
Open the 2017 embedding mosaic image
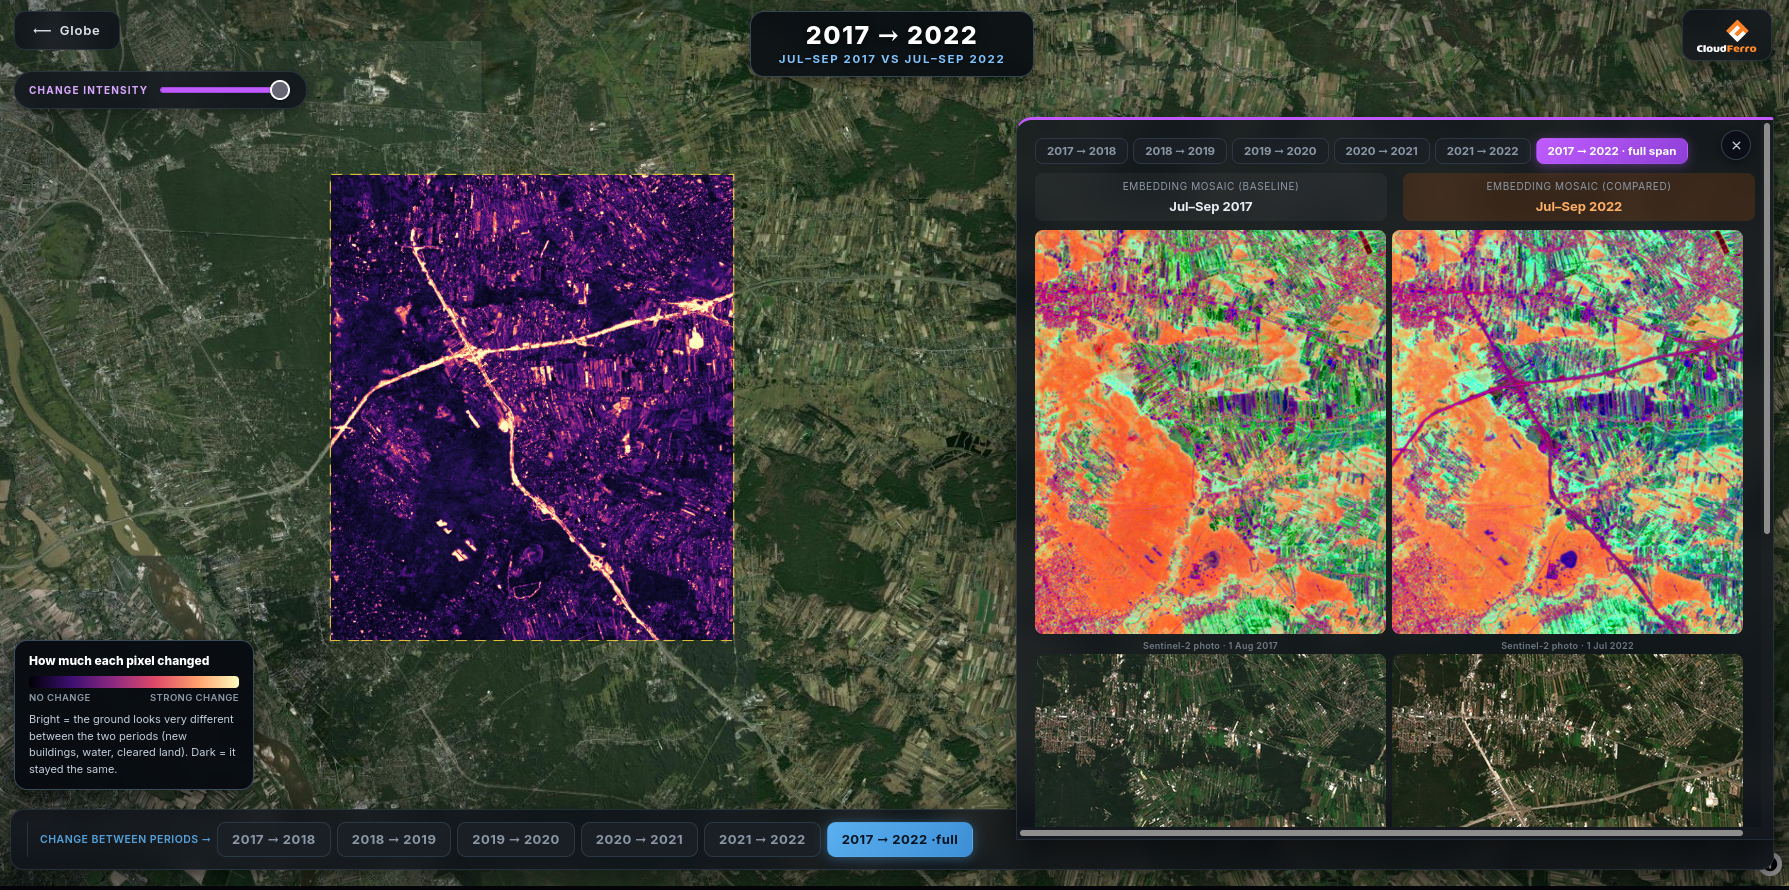1210,432
